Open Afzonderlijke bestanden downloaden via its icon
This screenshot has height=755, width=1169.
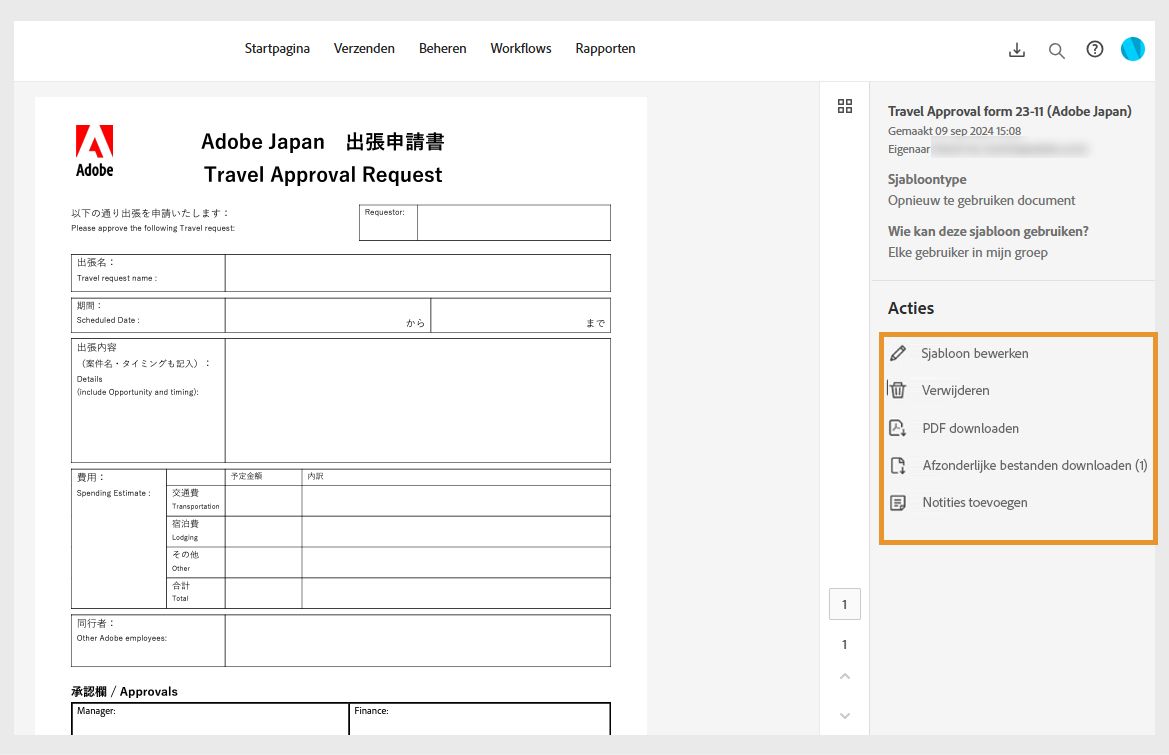click(x=897, y=465)
